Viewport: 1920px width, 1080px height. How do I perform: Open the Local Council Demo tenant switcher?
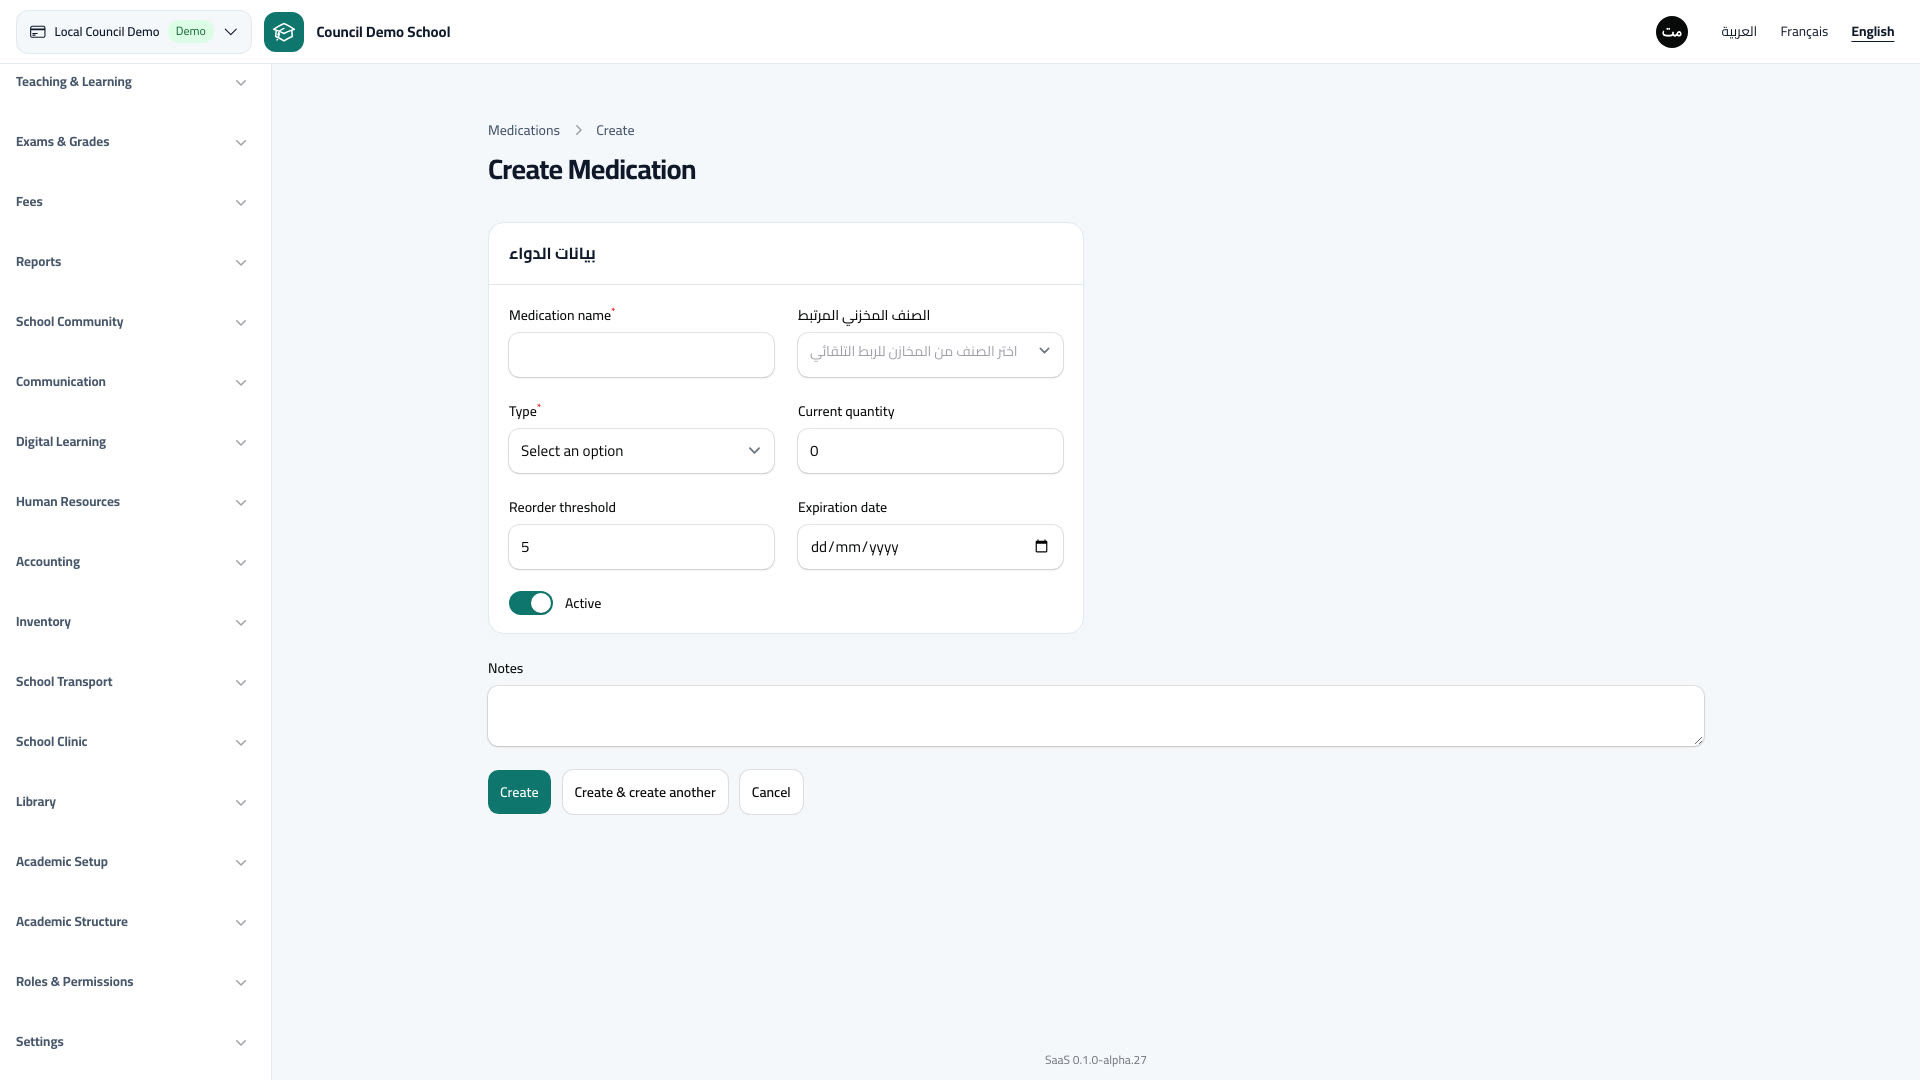click(x=134, y=32)
